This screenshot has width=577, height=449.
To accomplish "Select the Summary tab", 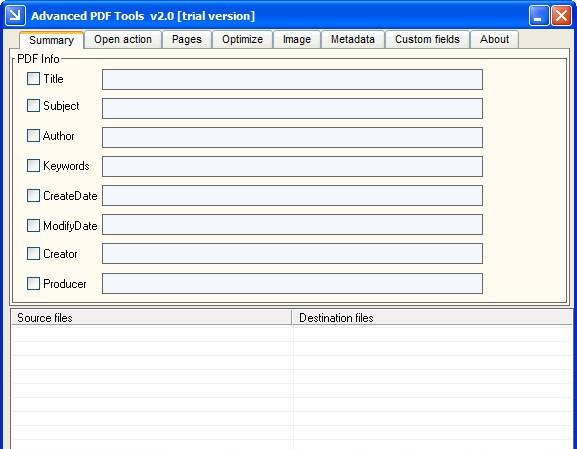I will (52, 40).
